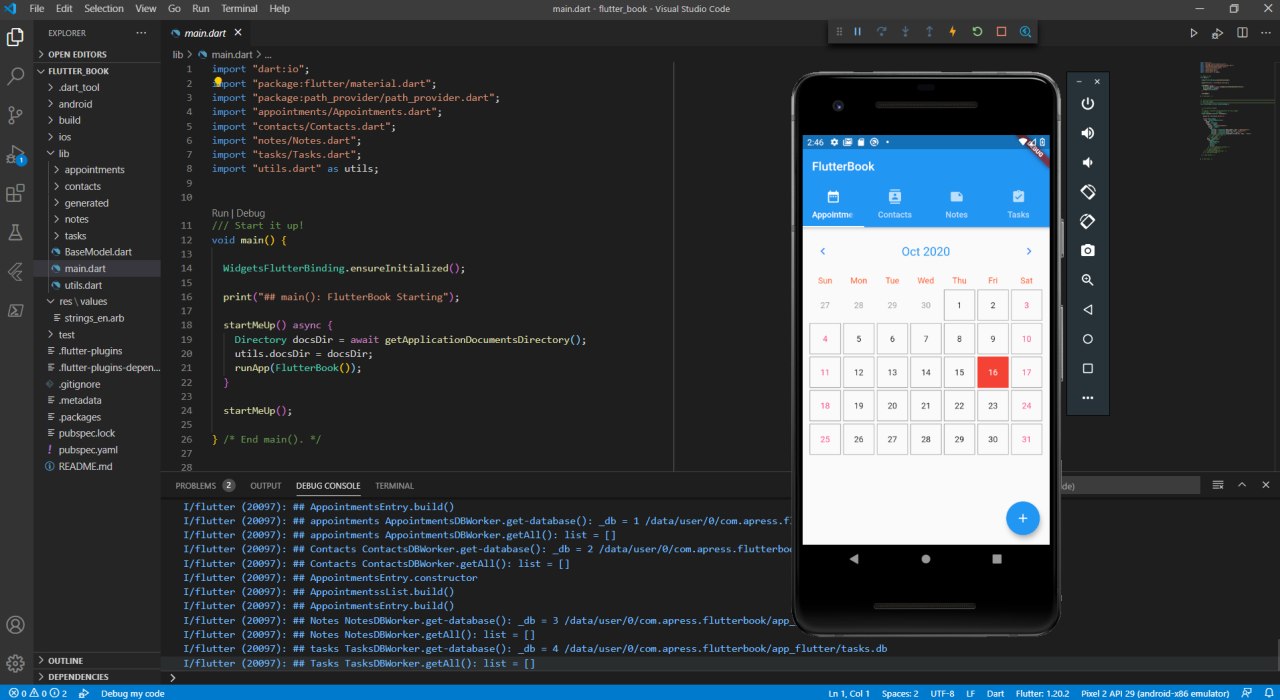Pause the debug session

point(857,32)
